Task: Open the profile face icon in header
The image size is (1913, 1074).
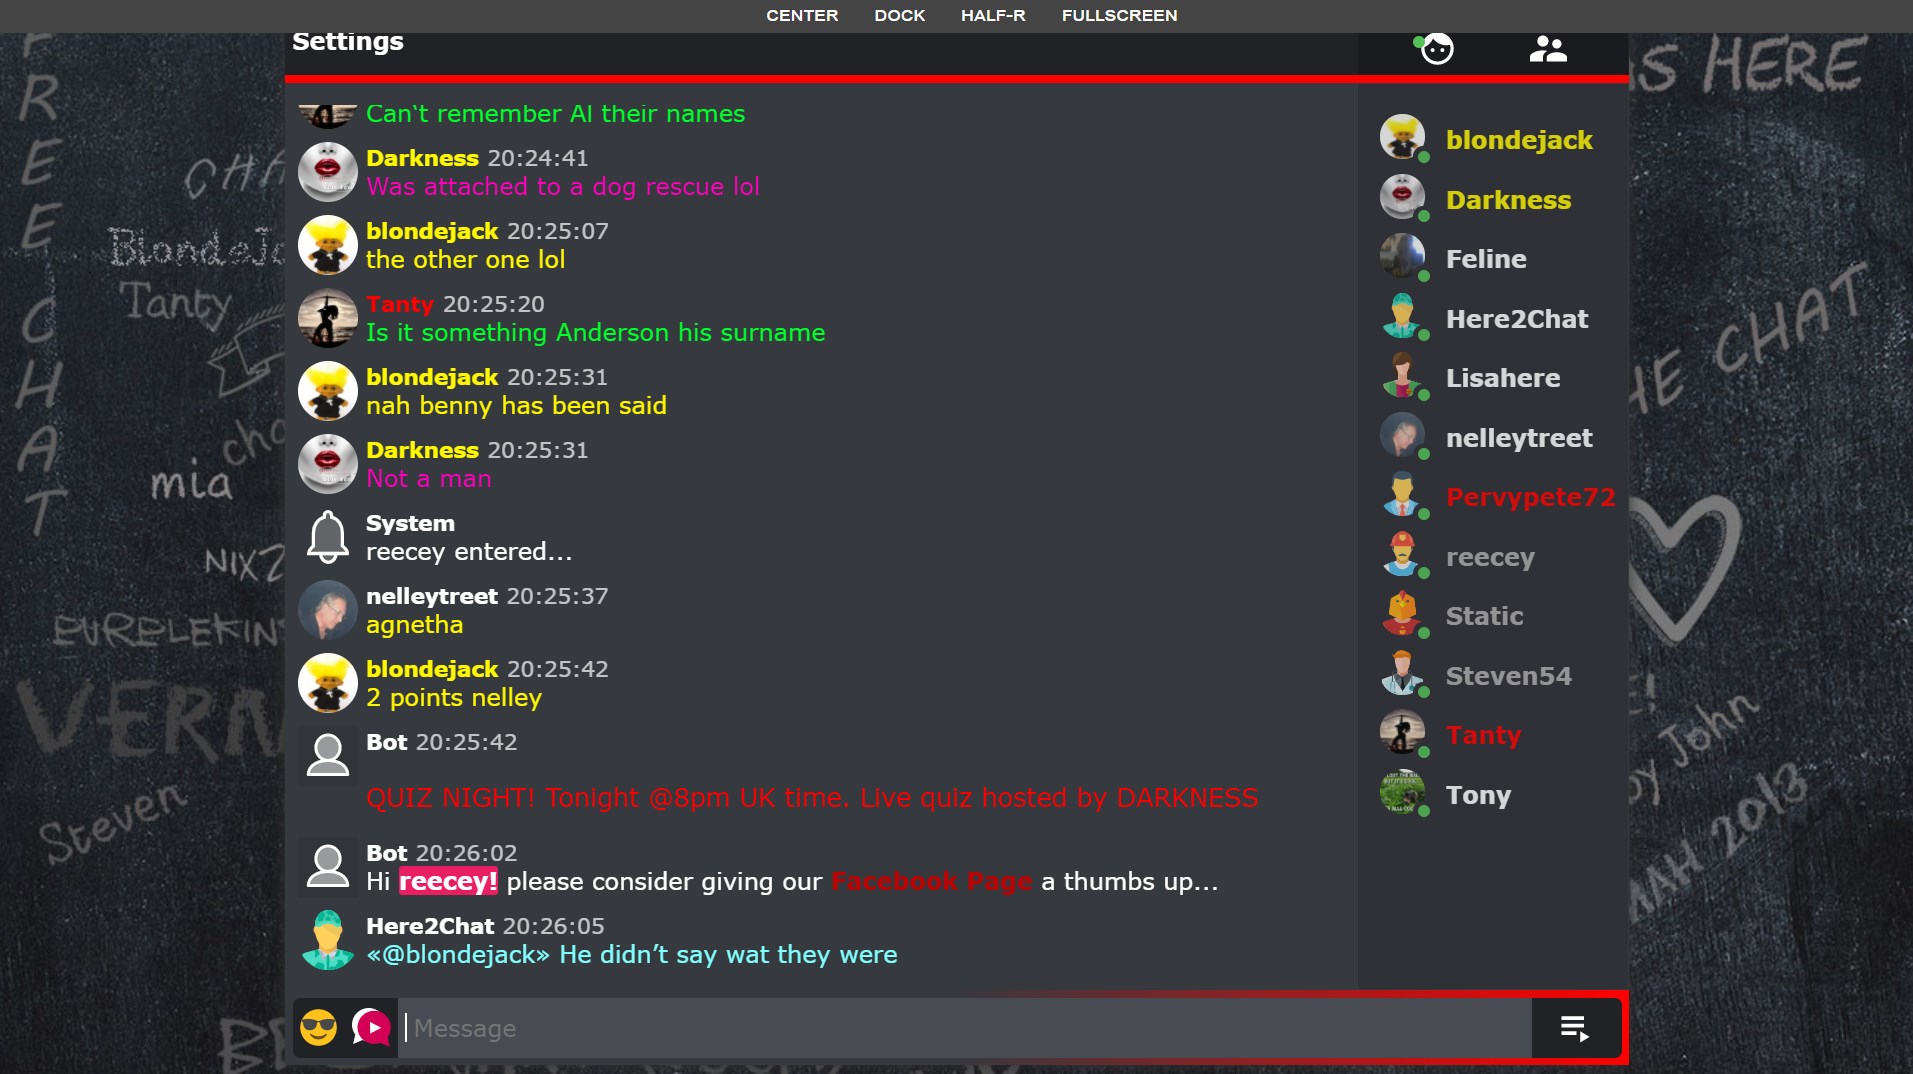Action: click(1436, 48)
